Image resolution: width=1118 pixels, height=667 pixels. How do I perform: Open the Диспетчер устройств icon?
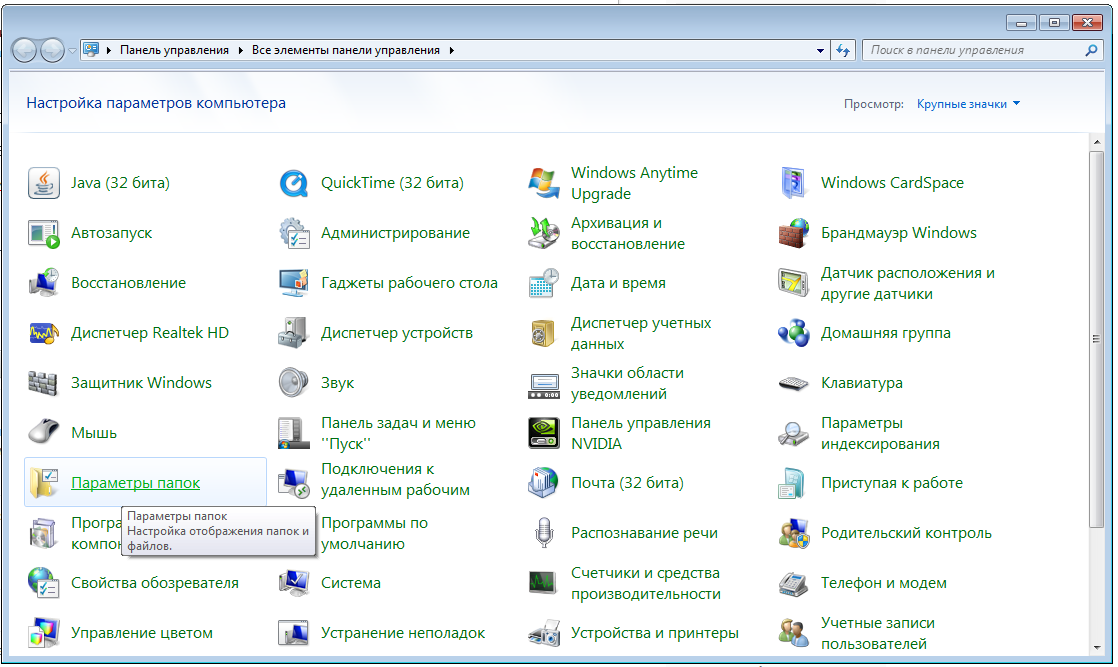pos(294,333)
